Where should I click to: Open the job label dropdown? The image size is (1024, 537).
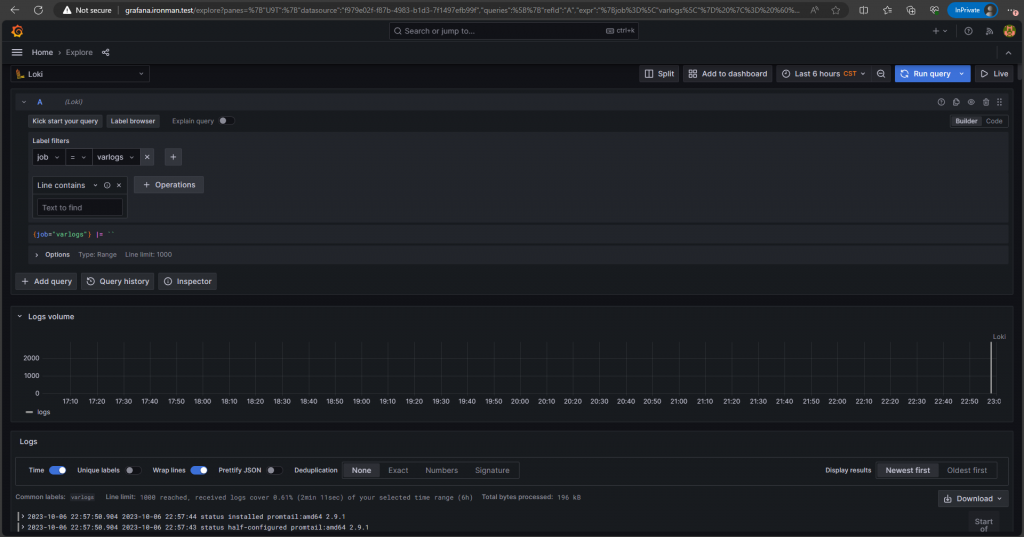click(x=48, y=157)
